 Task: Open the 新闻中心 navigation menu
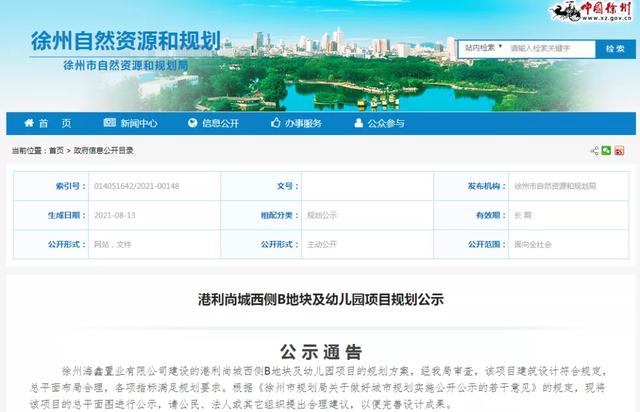(x=138, y=123)
